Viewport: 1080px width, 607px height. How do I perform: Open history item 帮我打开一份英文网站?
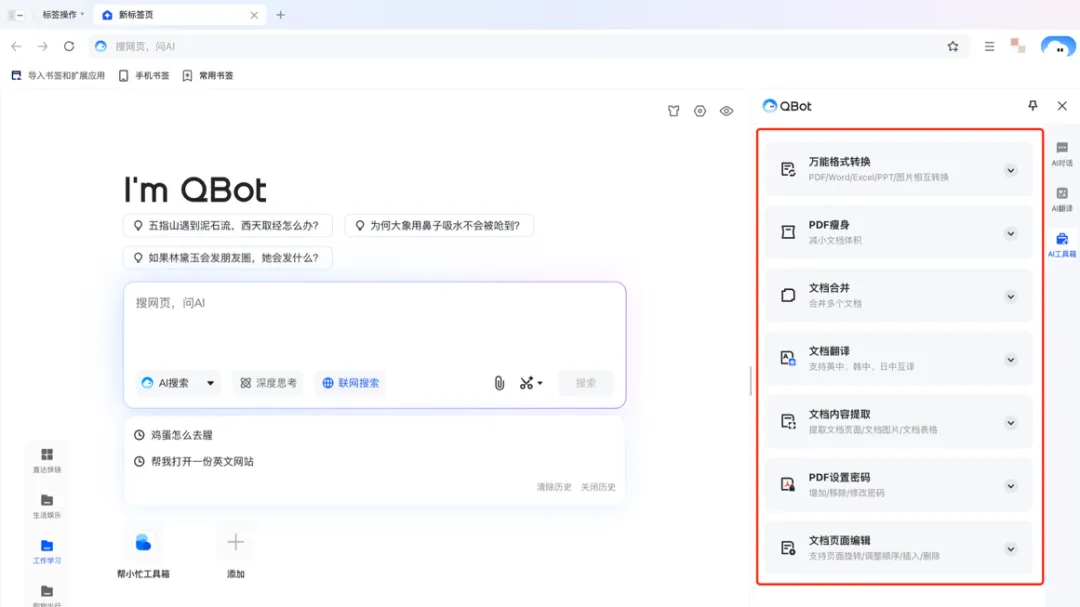coord(194,462)
